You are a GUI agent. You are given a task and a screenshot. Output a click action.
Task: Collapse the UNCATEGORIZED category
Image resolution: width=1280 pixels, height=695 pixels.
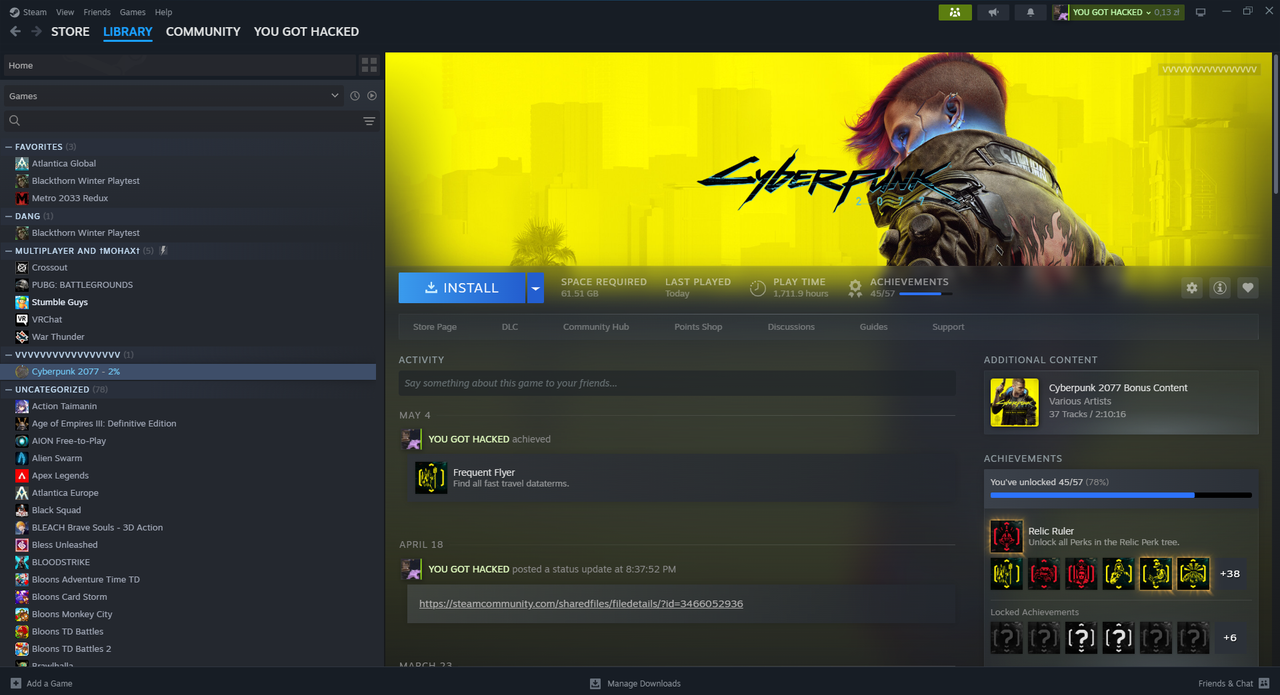[x=9, y=389]
